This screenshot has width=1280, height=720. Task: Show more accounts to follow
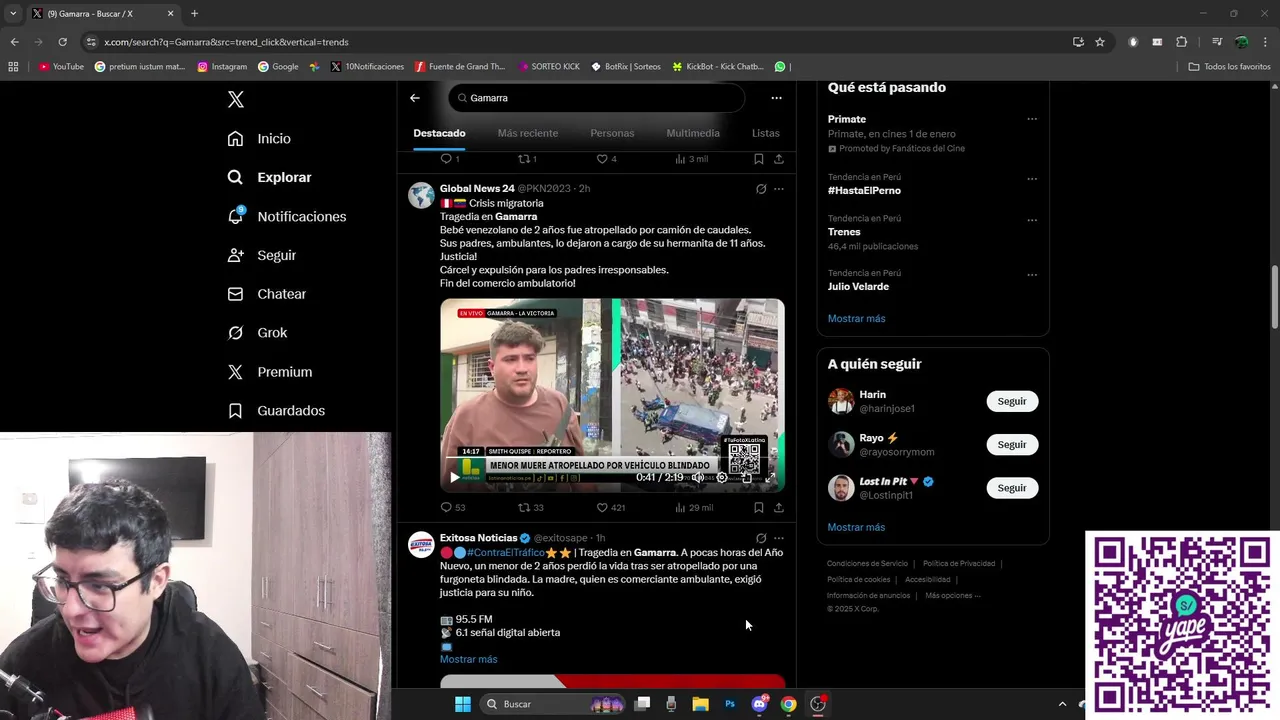click(856, 527)
